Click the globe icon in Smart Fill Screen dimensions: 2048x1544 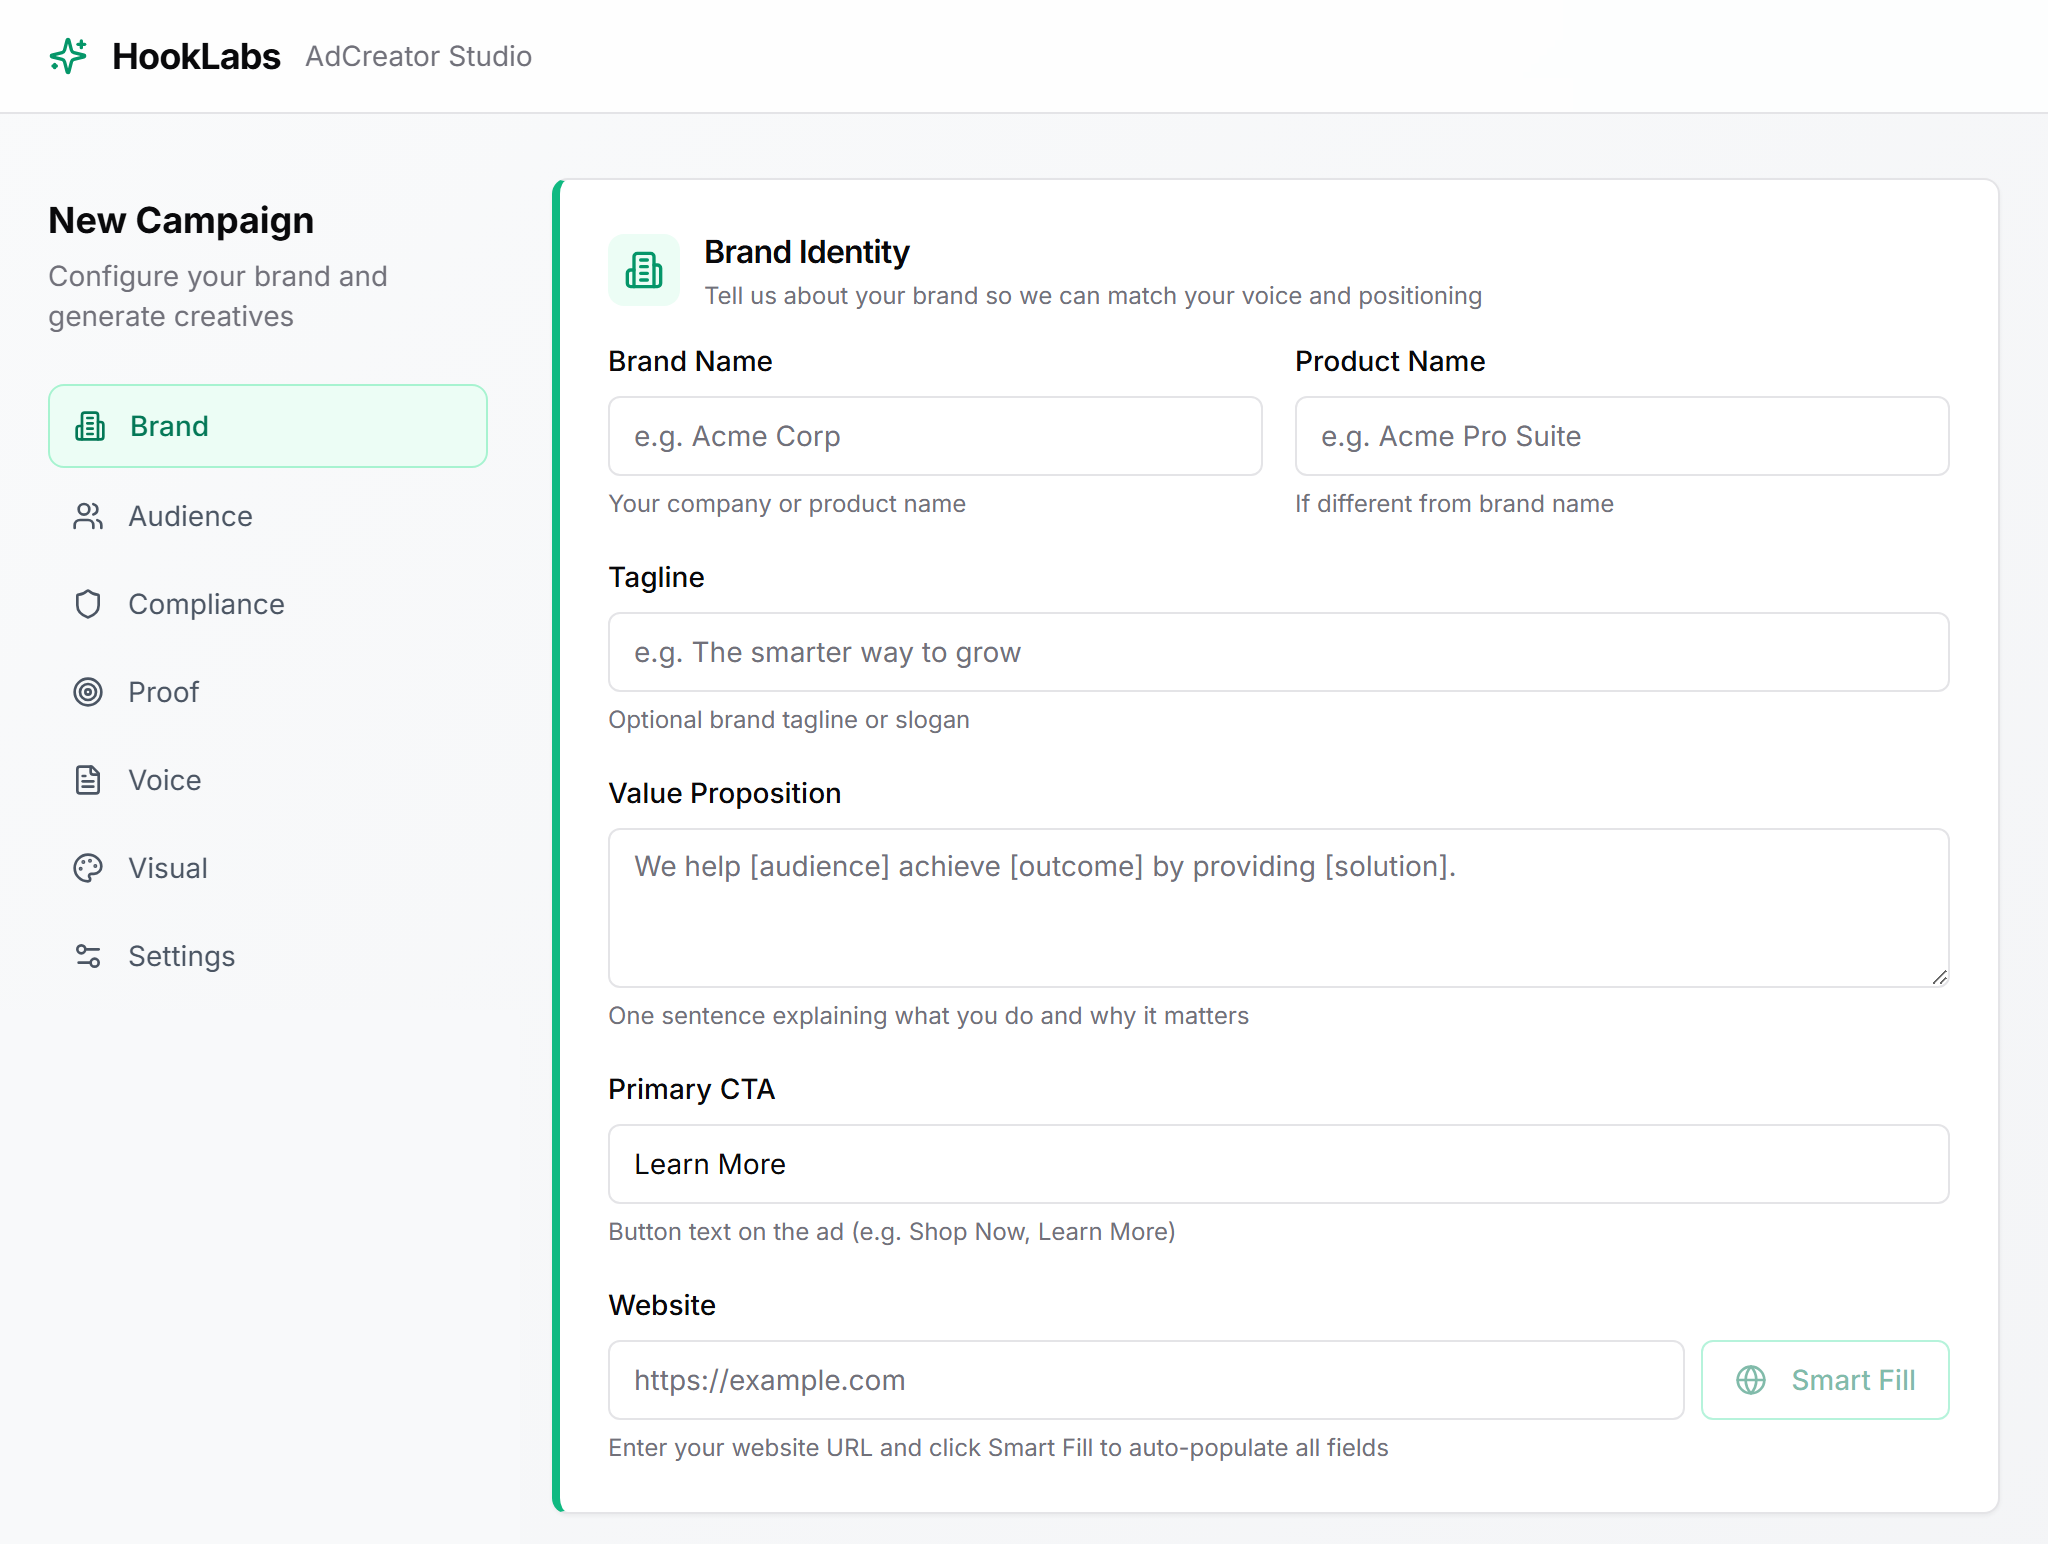tap(1751, 1380)
